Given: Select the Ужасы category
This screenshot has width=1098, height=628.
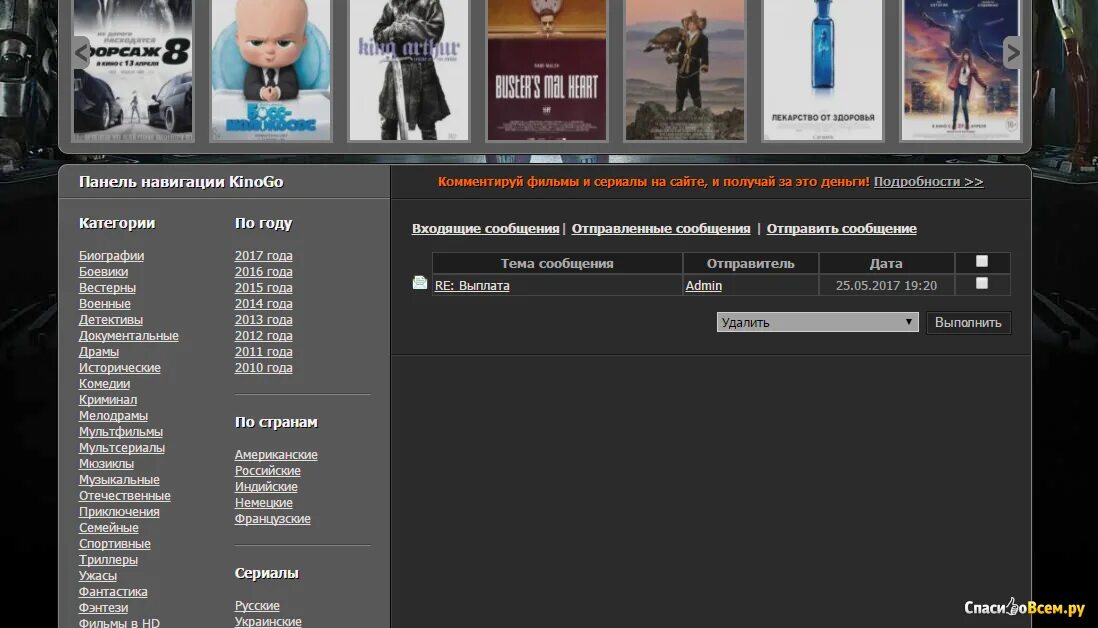Looking at the screenshot, I should click(97, 575).
